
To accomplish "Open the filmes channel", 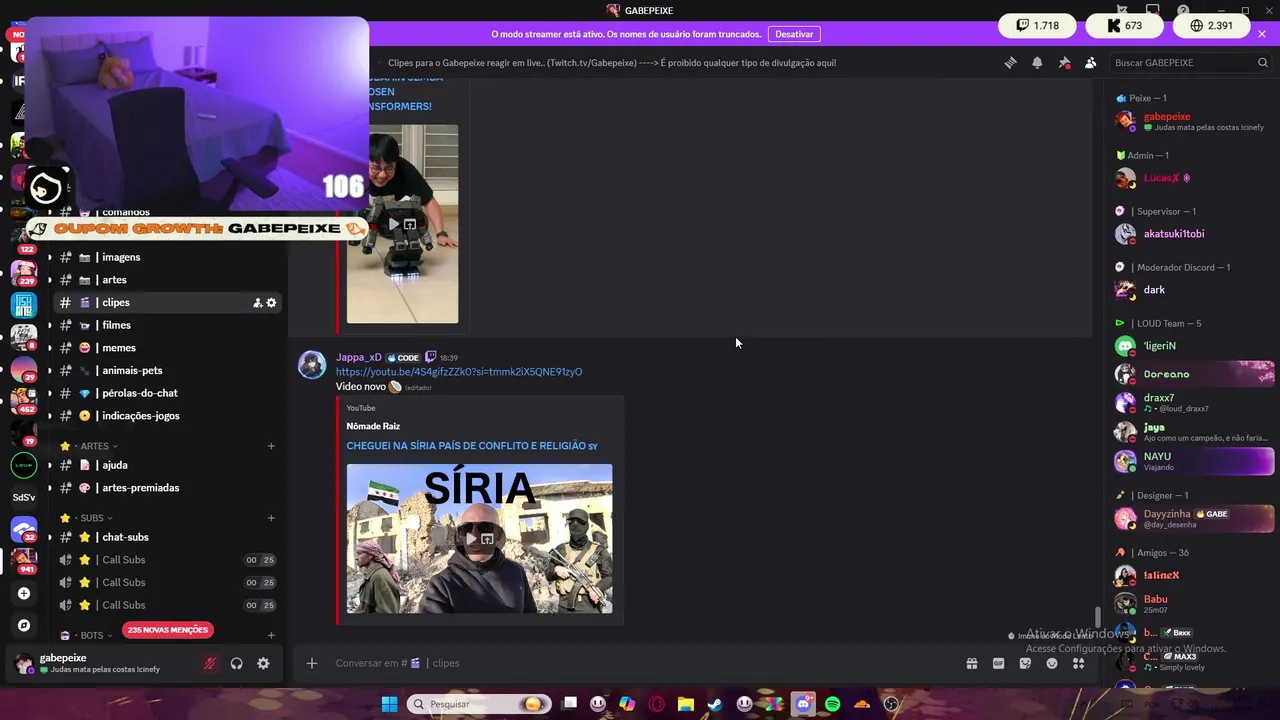I will point(165,325).
